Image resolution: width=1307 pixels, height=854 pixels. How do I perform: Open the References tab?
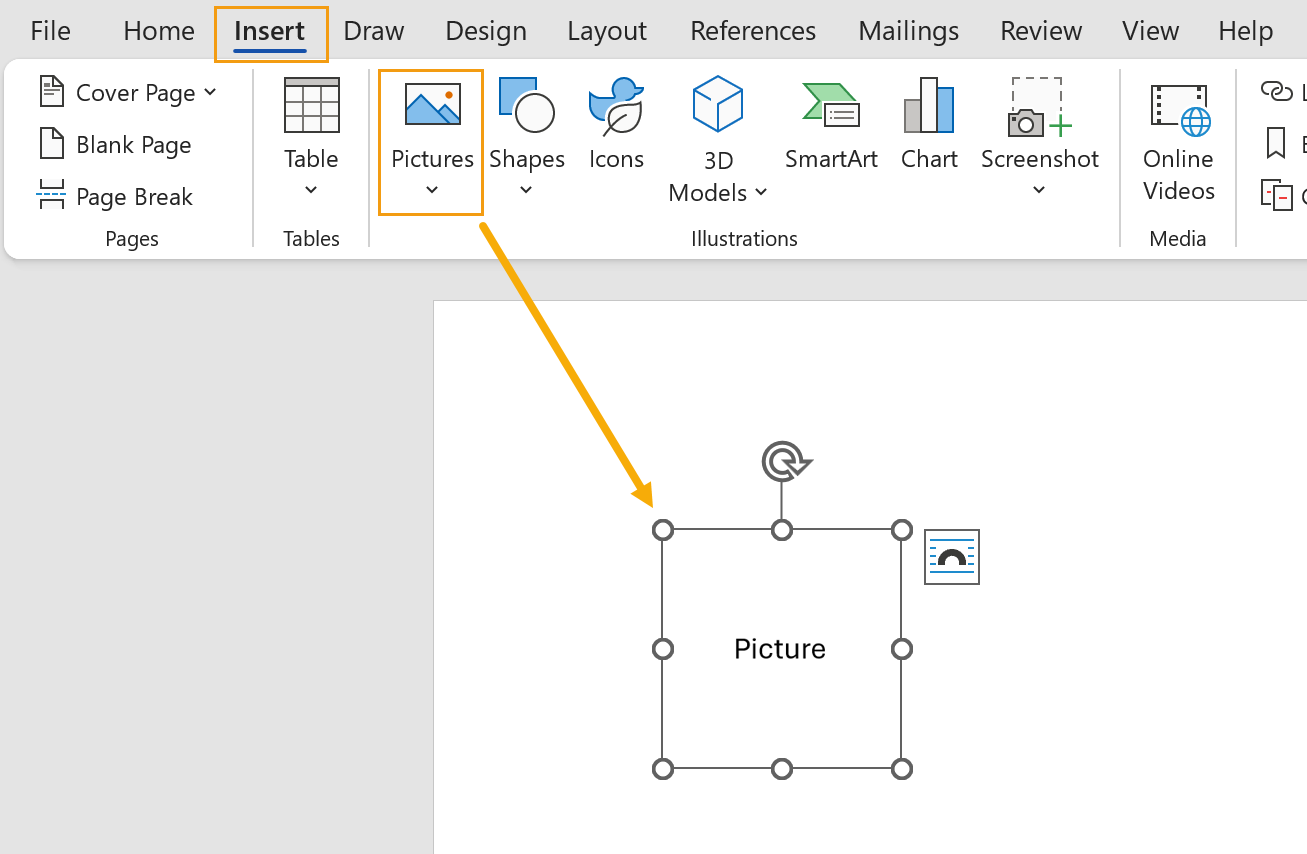pos(752,31)
